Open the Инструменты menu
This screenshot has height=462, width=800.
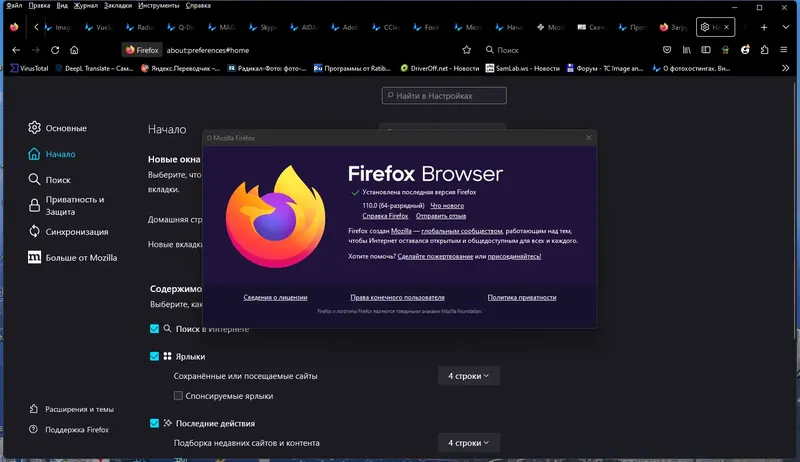tap(159, 6)
